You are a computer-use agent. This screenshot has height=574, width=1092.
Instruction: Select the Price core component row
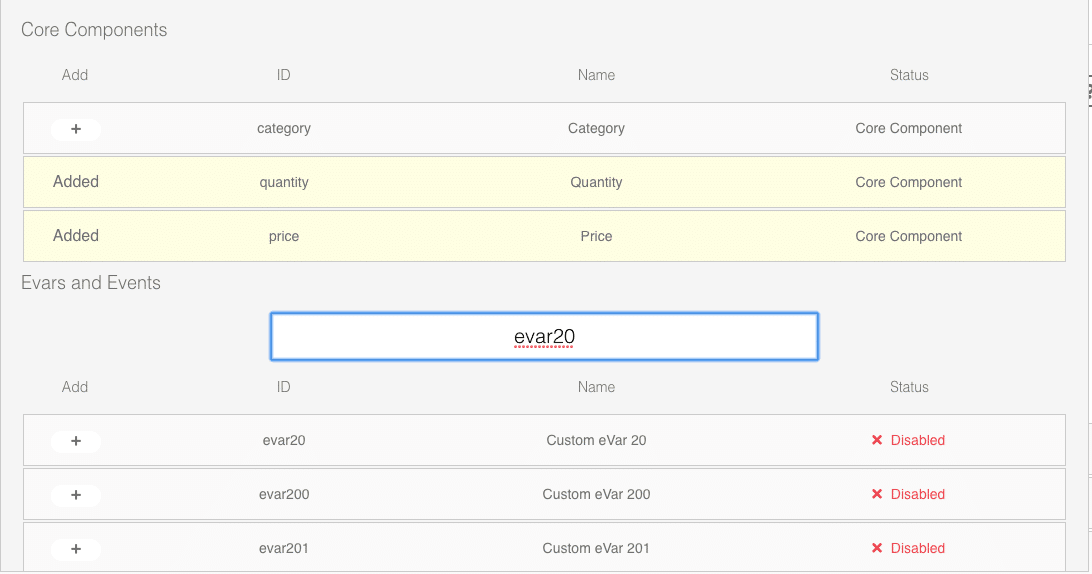click(544, 236)
